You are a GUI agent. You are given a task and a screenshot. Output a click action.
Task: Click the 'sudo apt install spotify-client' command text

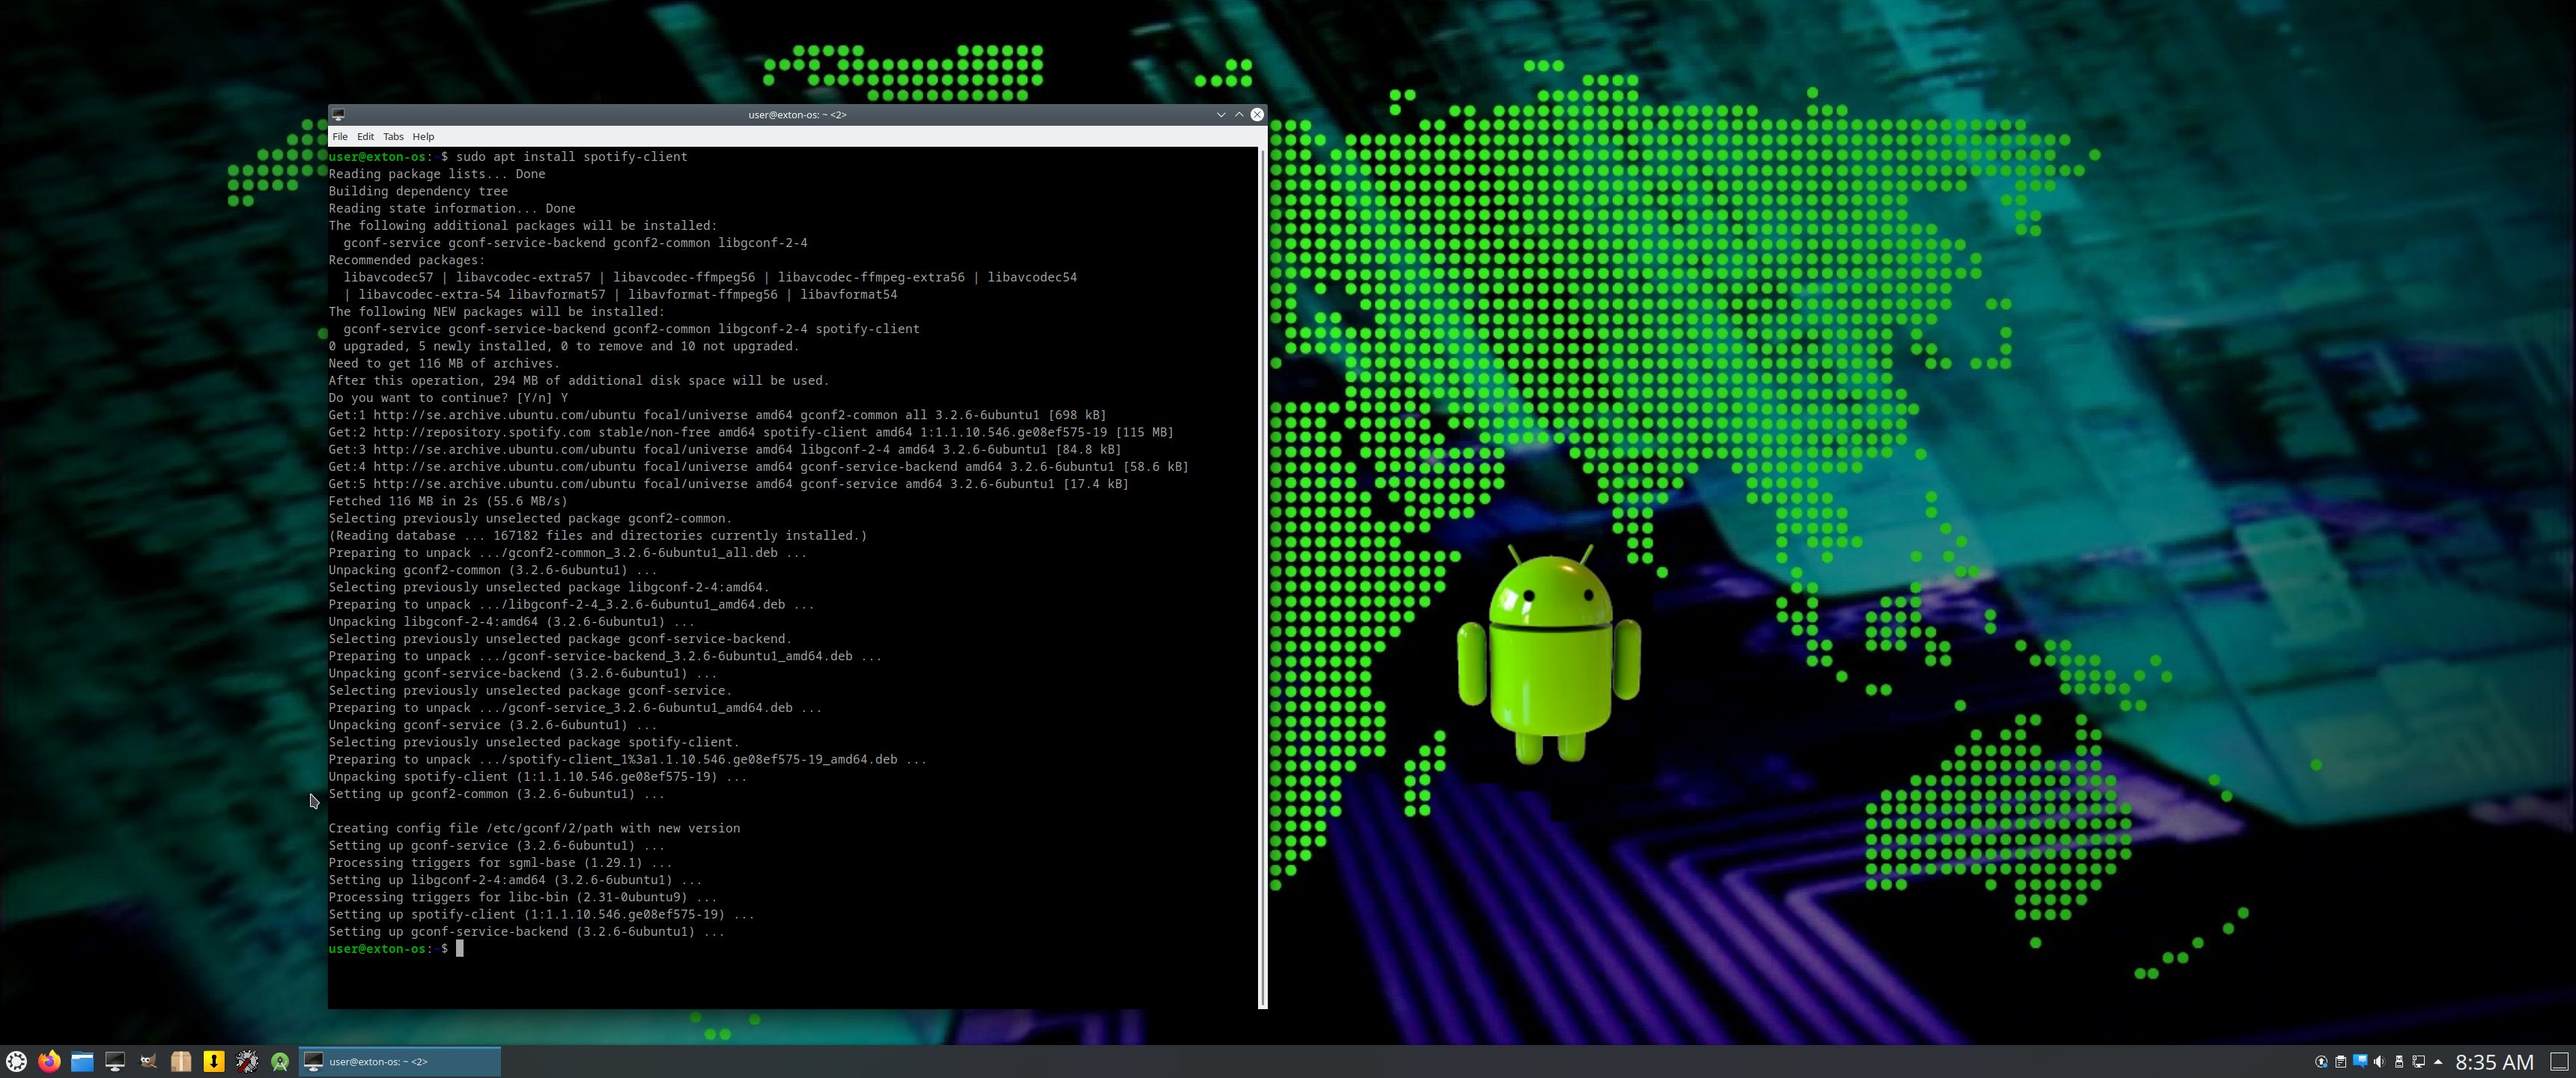571,156
